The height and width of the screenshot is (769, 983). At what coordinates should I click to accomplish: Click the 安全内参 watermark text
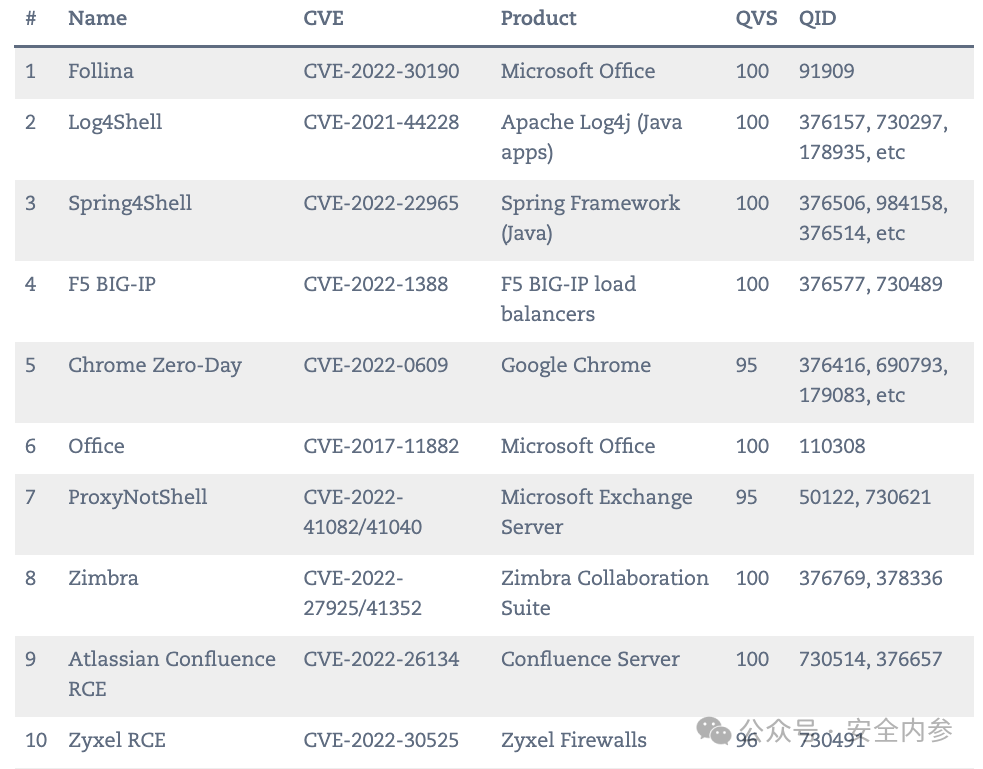tap(900, 730)
